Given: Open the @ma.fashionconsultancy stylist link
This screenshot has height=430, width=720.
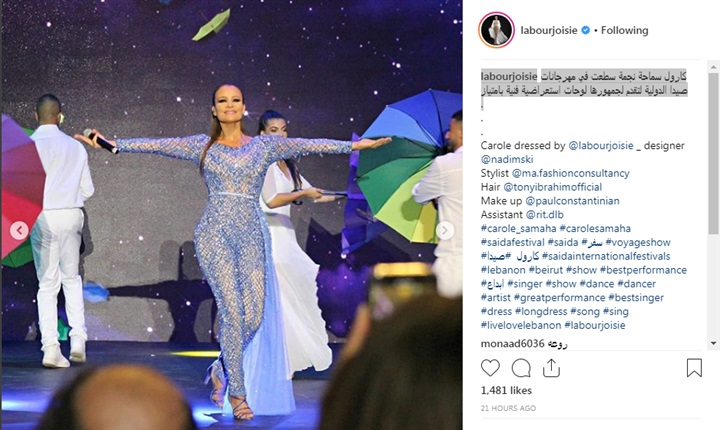Looking at the screenshot, I should point(570,173).
